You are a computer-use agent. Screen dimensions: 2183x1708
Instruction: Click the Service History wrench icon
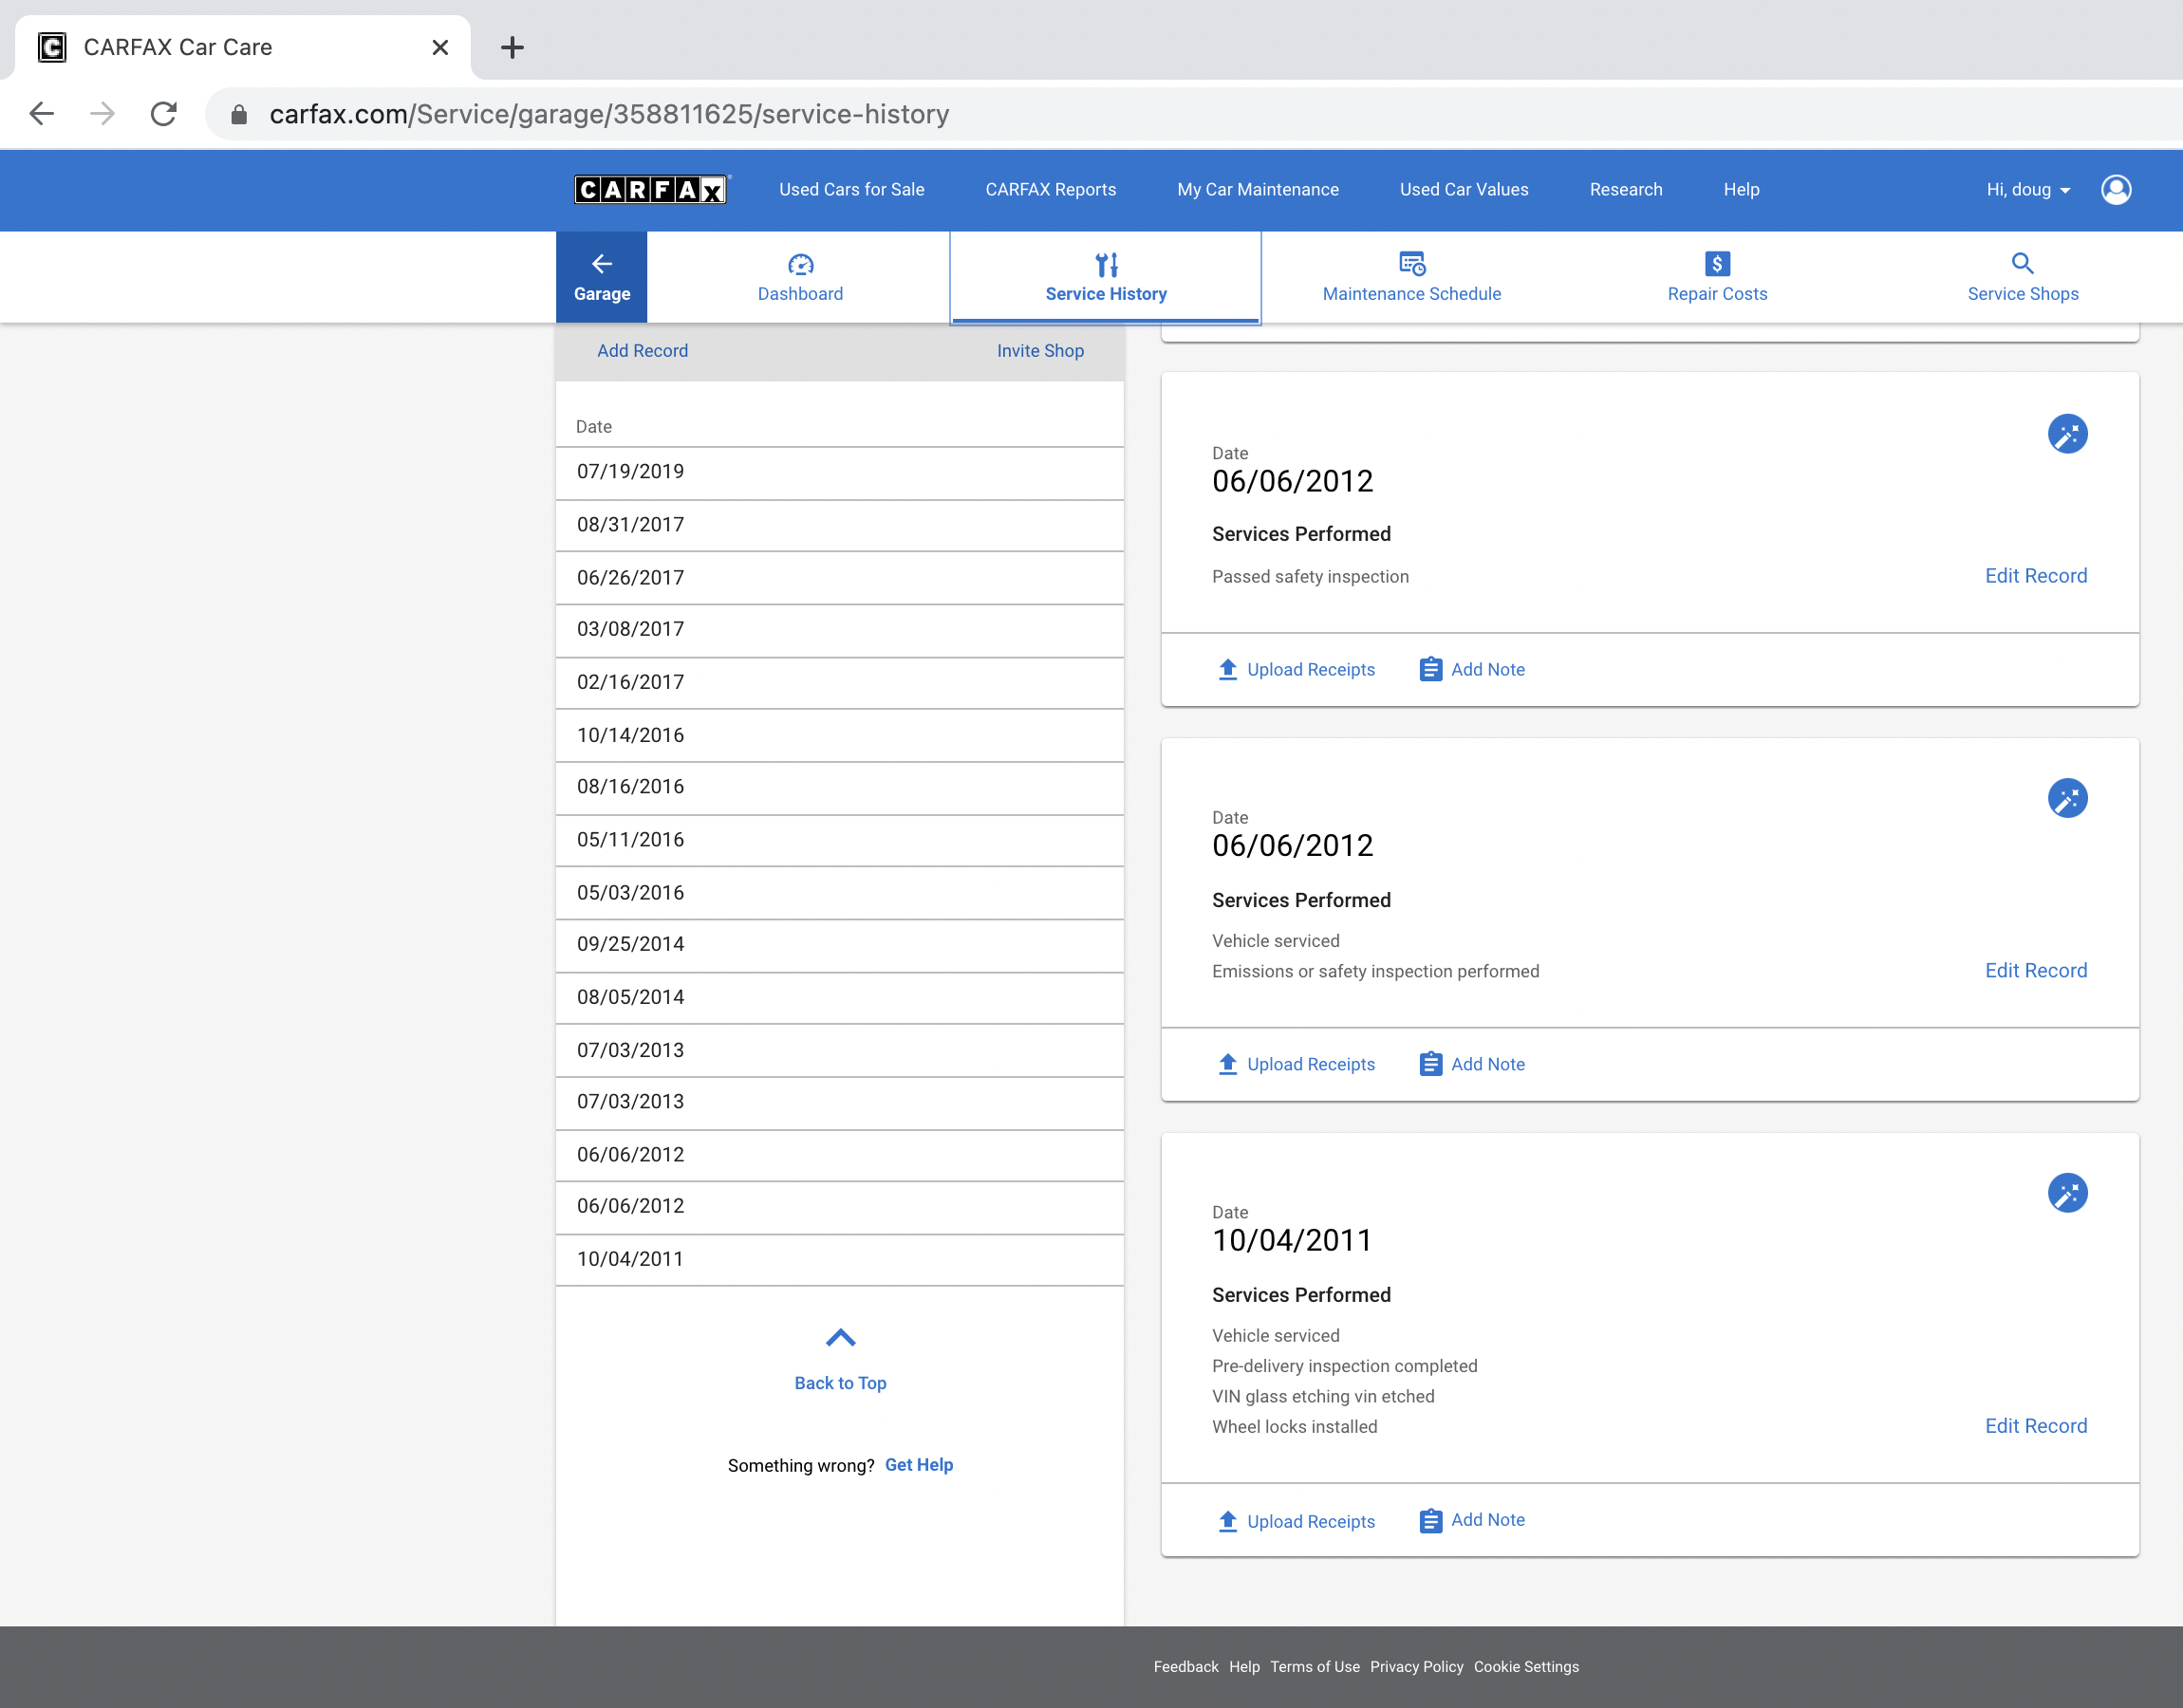tap(1106, 264)
